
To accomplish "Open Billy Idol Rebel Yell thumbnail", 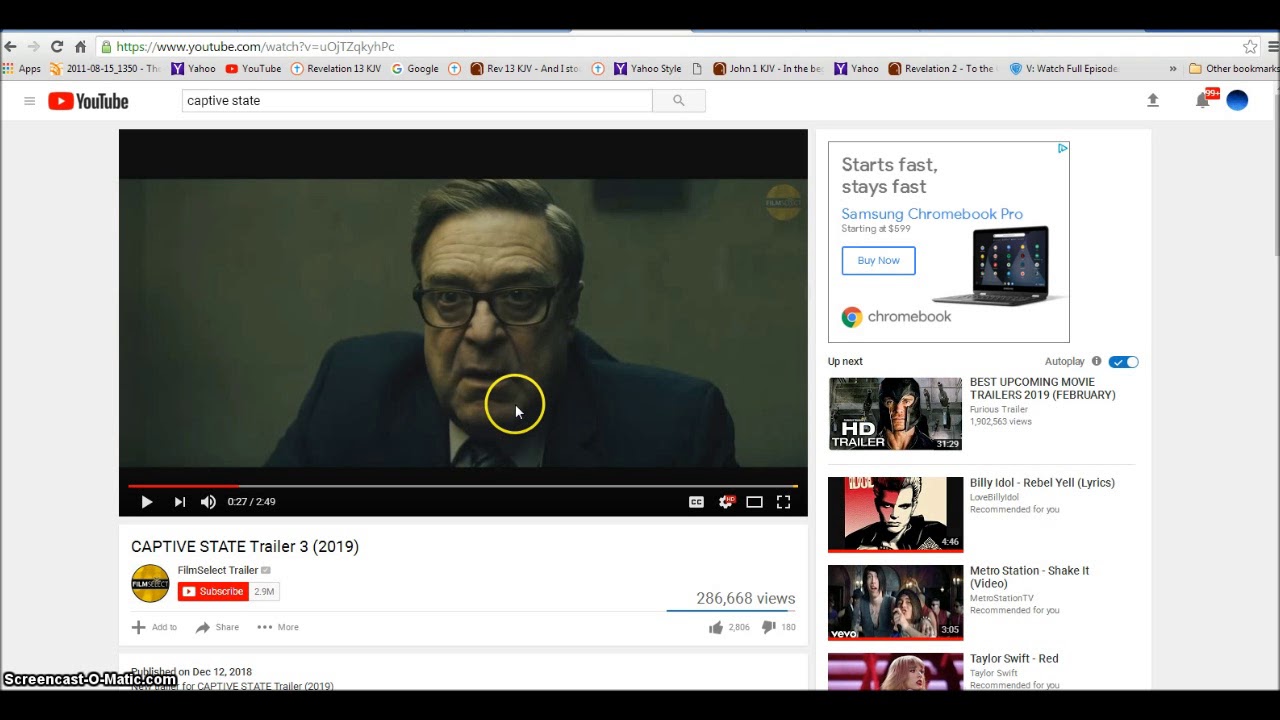I will tap(895, 514).
